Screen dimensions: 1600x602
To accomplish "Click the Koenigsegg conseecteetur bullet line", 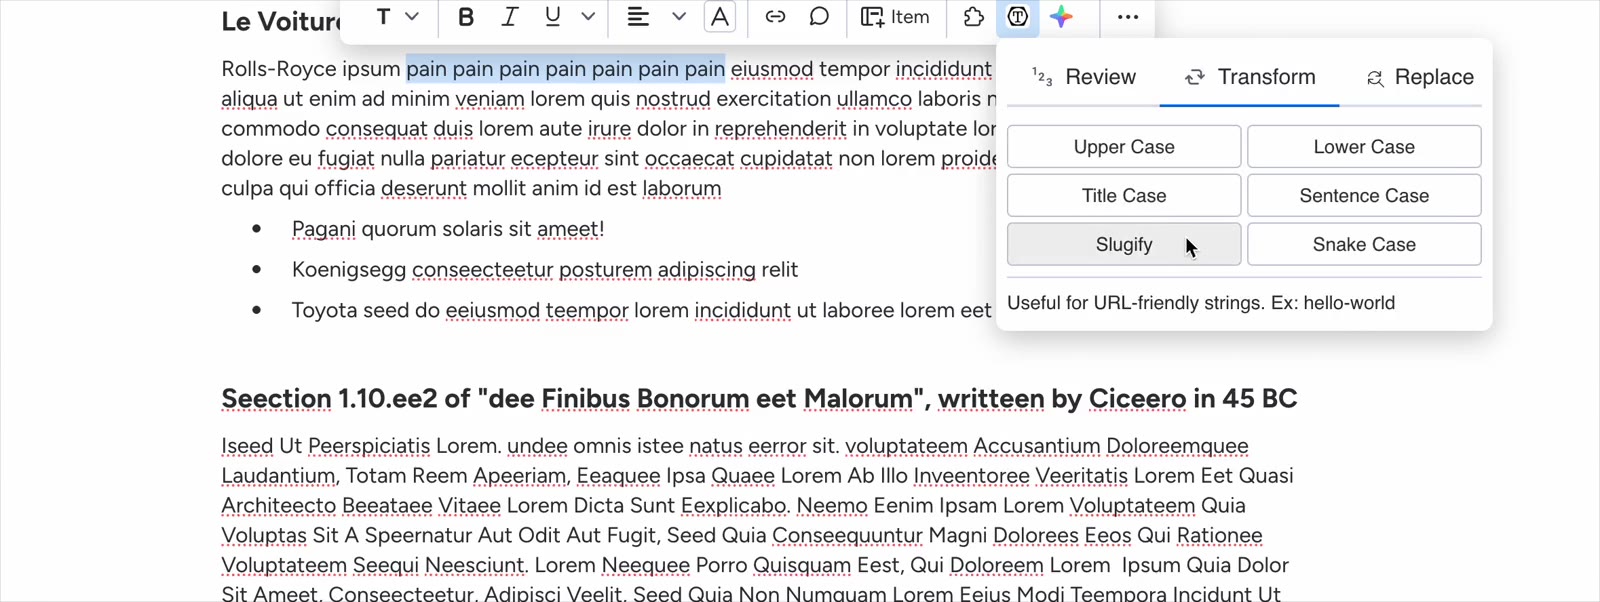I will click(x=545, y=270).
